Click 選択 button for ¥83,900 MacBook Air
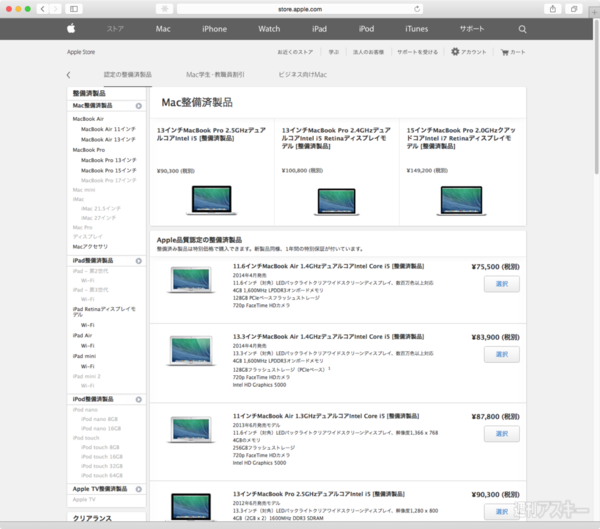Viewport: 600px width, 529px height. coord(502,354)
